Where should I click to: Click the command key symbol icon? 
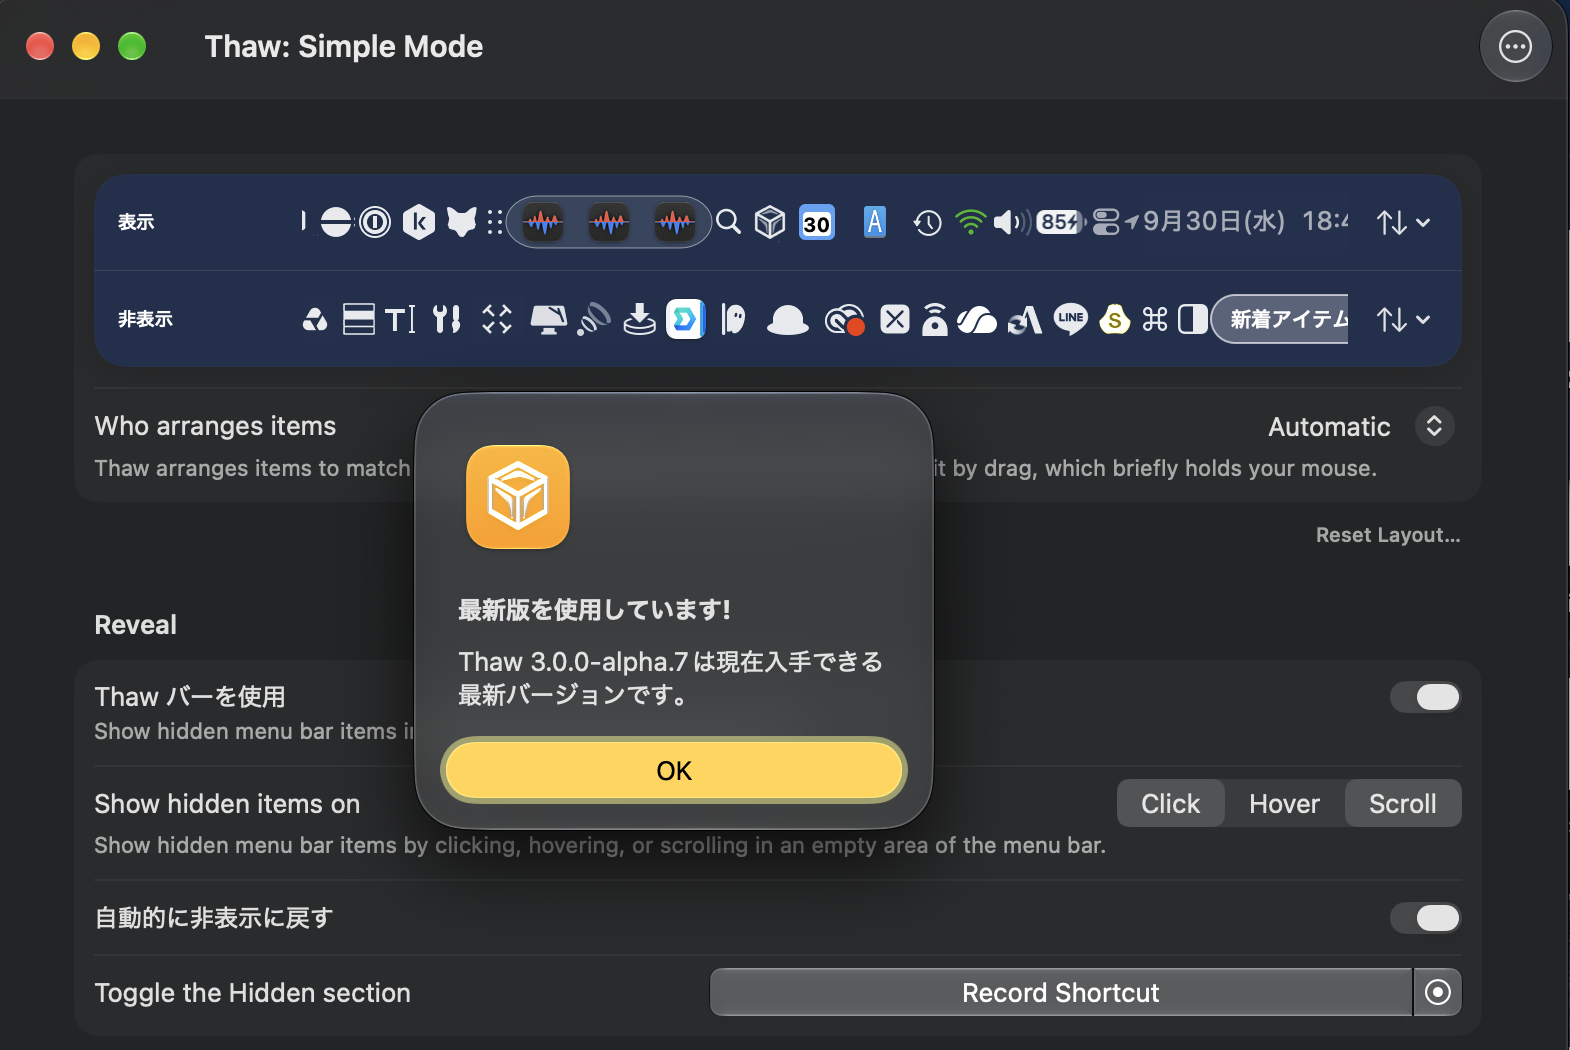pos(1155,319)
